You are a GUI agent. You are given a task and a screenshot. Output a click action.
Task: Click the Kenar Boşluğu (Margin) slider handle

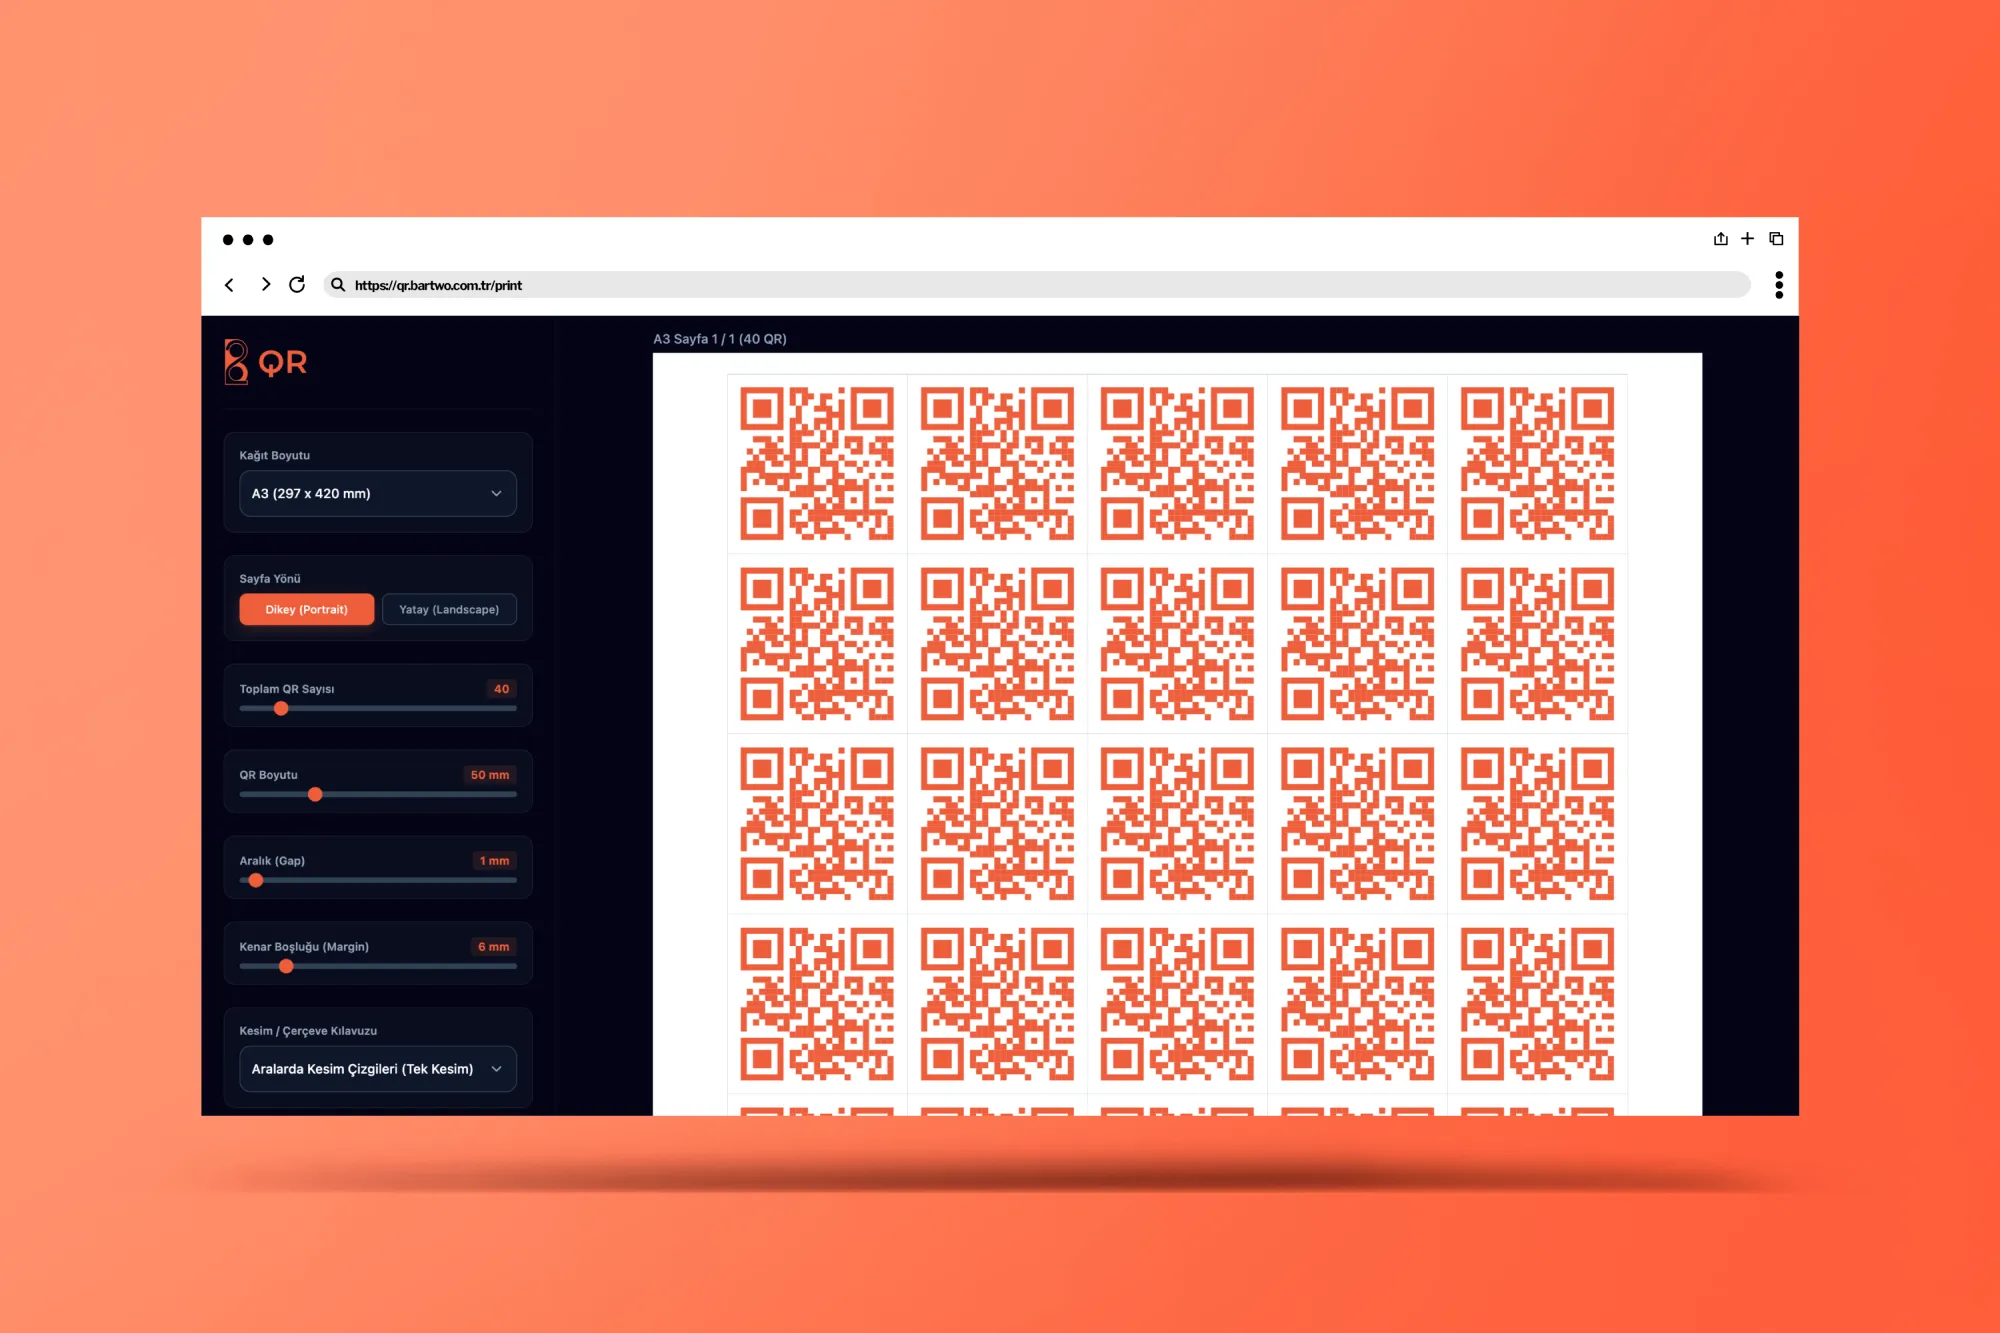286,966
